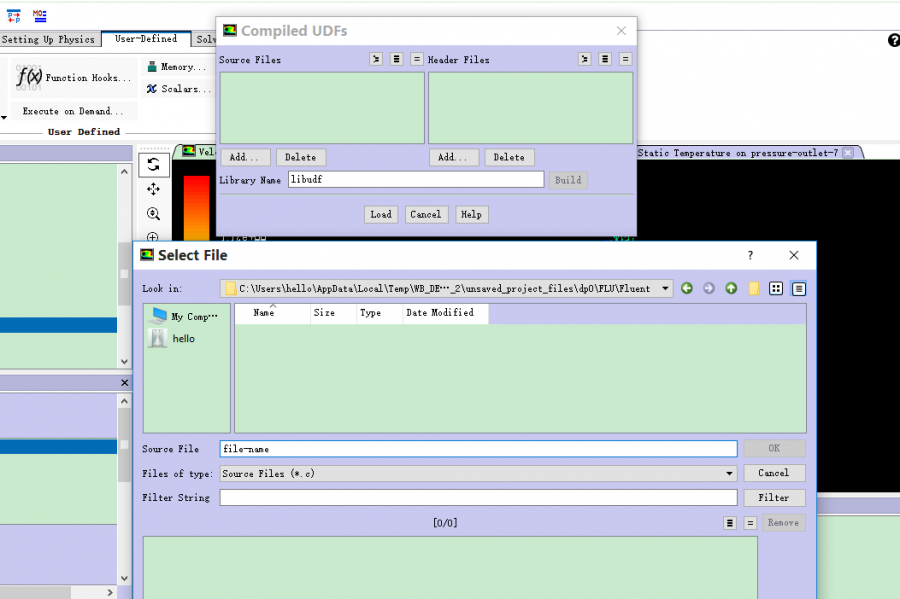The image size is (900, 599).
Task: Click Select File dialog help question mark
Action: [x=750, y=255]
